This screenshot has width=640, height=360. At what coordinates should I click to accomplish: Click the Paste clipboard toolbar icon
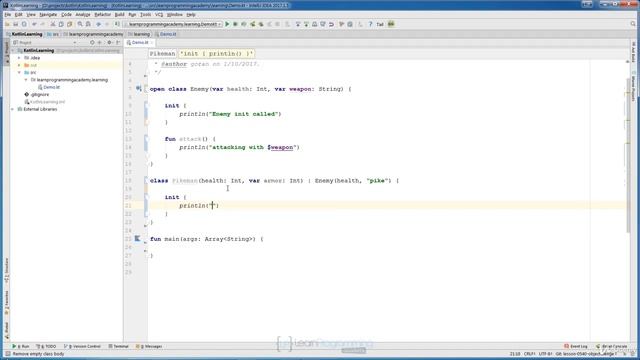click(x=69, y=24)
